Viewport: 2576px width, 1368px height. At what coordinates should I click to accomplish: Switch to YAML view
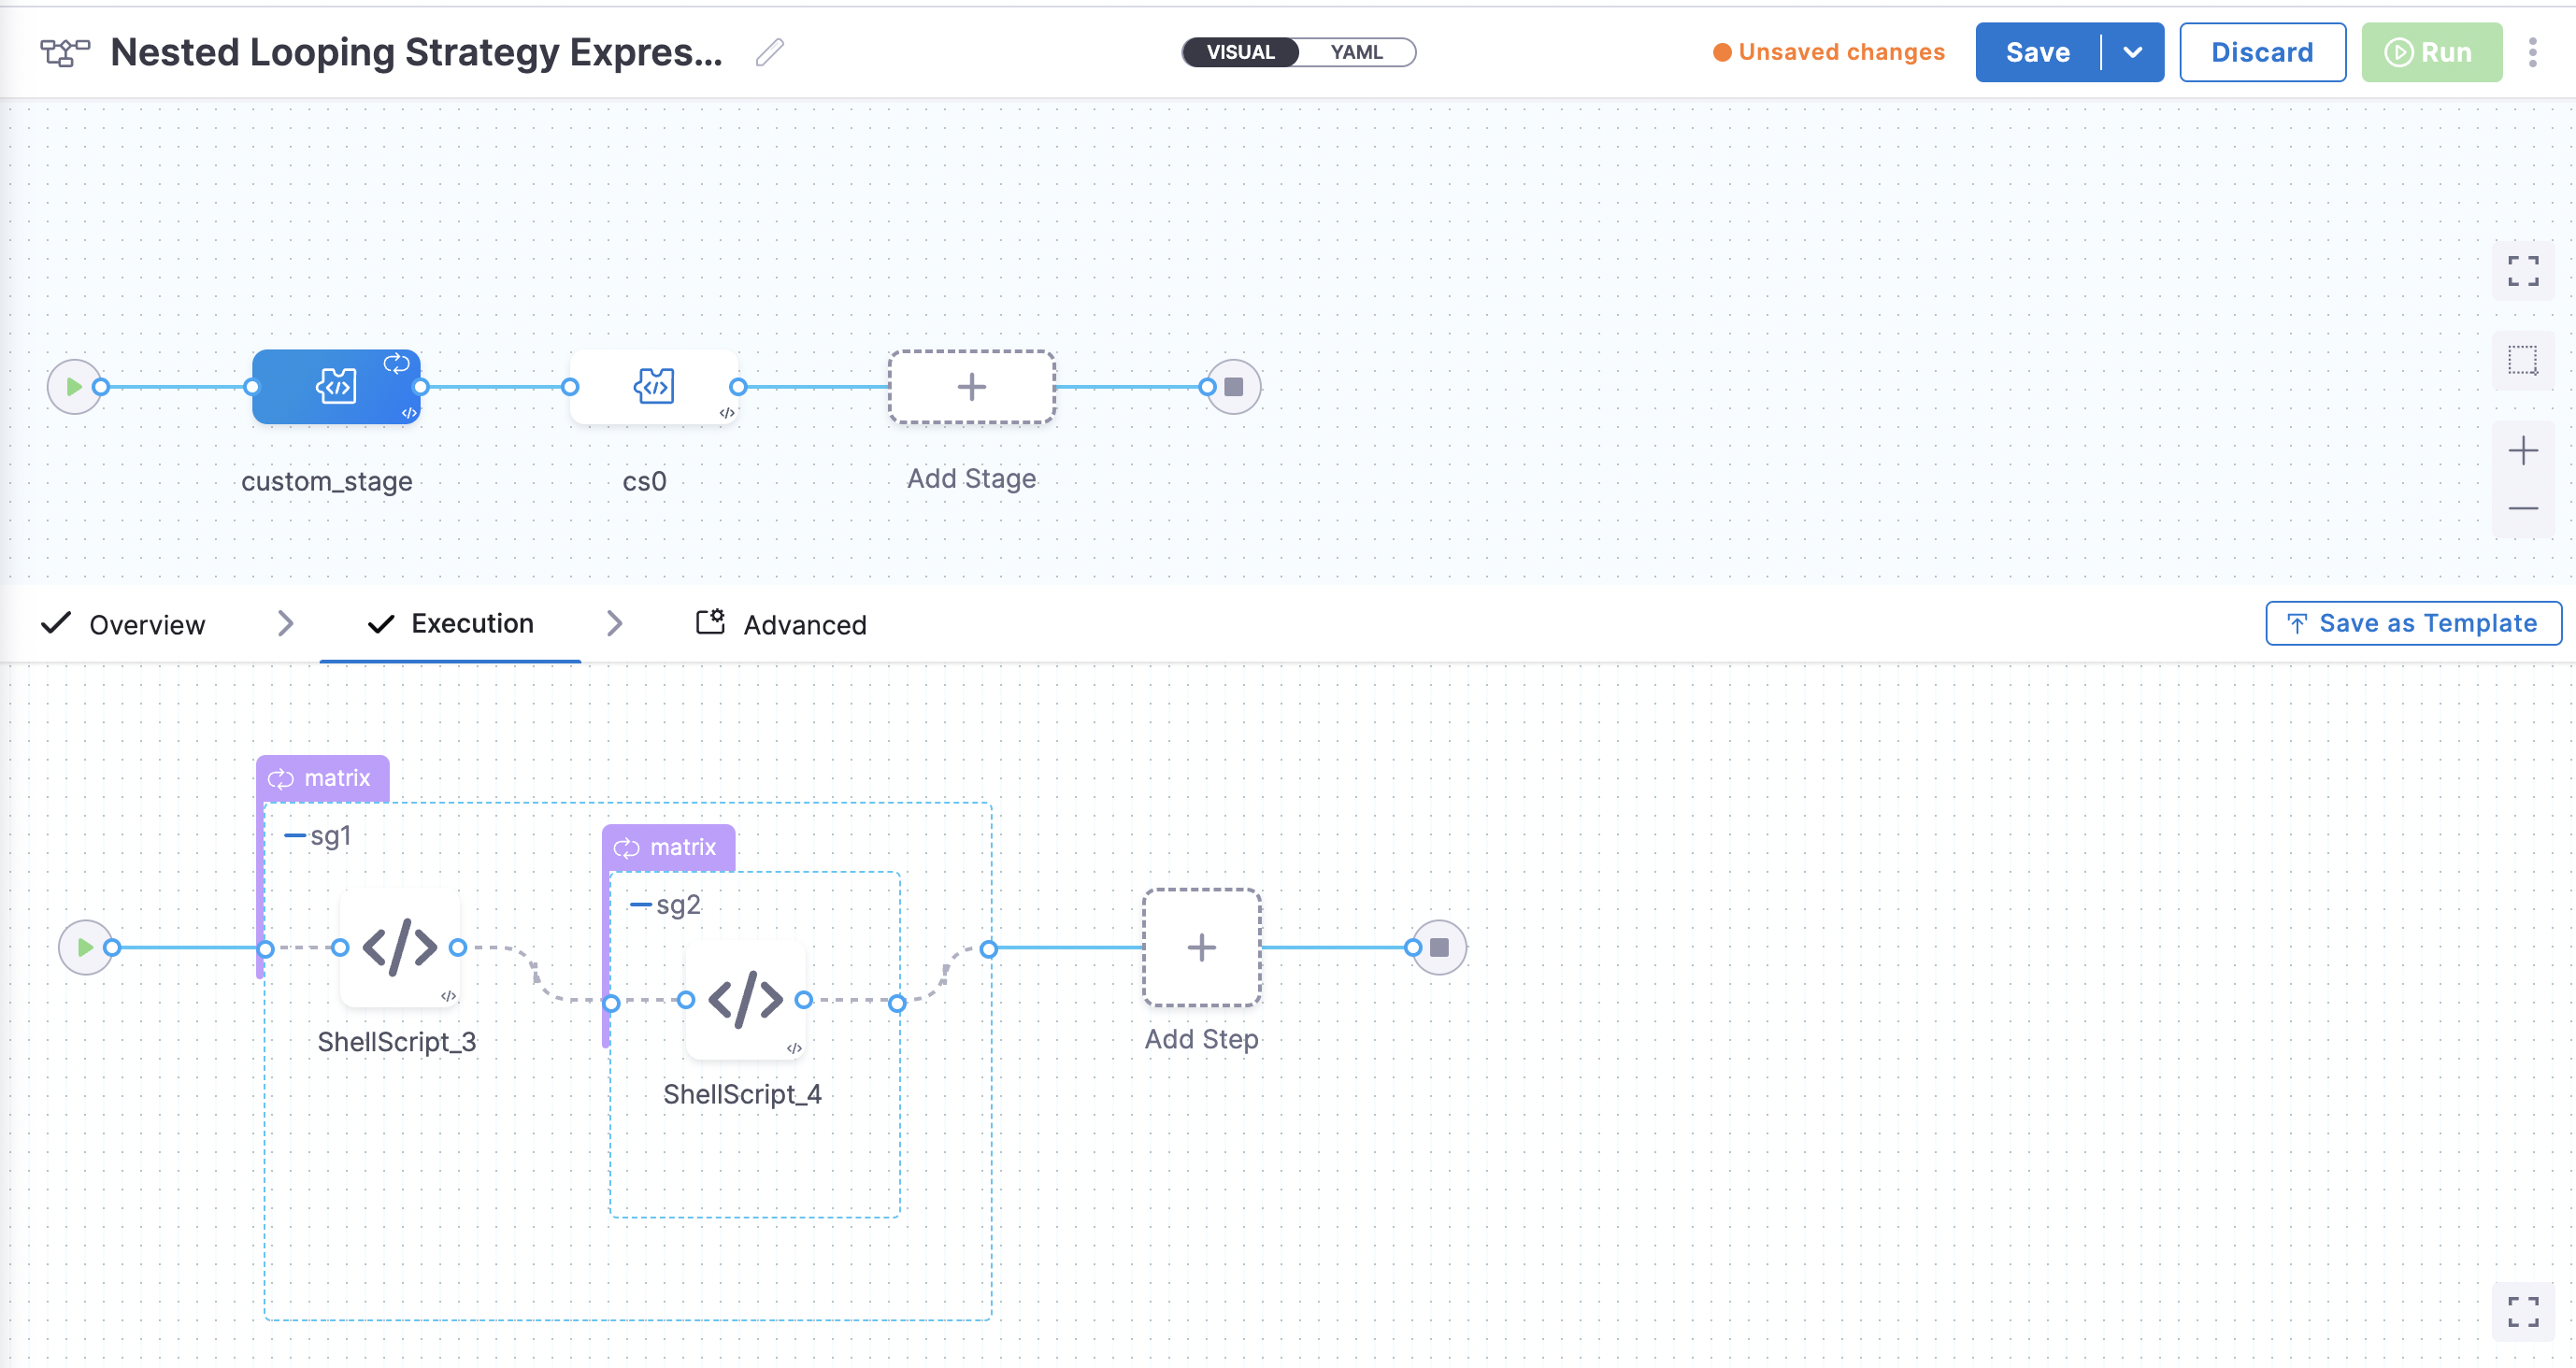pyautogui.click(x=1355, y=52)
